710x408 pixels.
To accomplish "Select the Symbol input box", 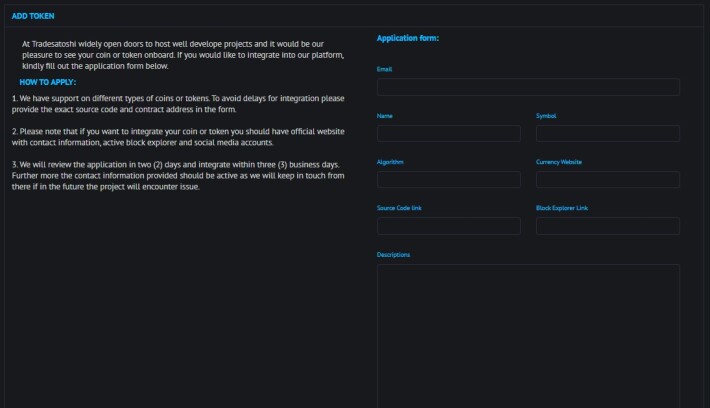I will click(608, 134).
